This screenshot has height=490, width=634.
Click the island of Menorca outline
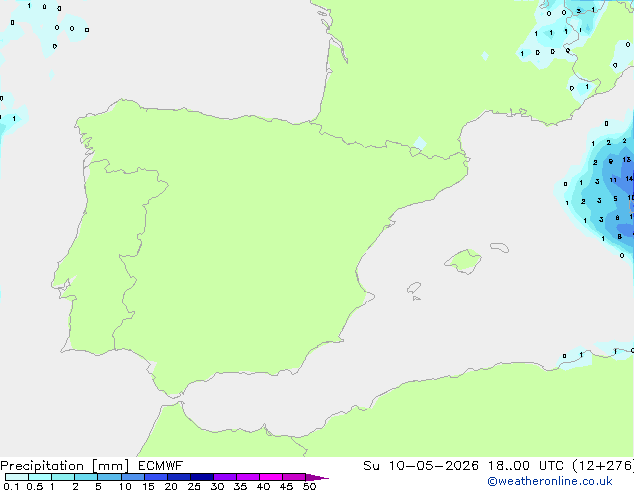[x=499, y=247]
